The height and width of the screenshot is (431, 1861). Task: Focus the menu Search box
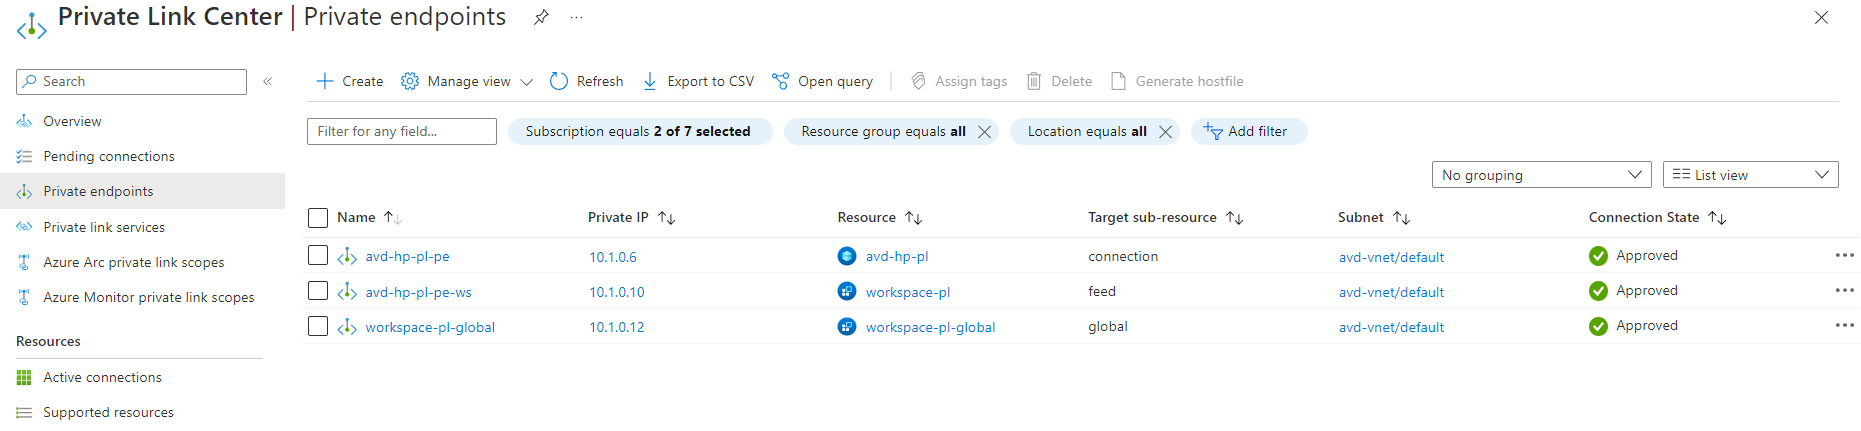[131, 82]
